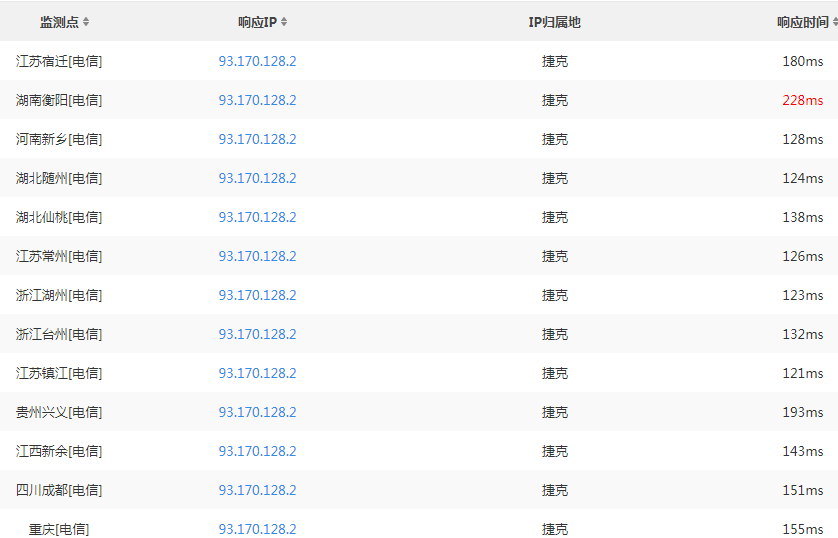Open IP link in 浙江湖州[电信] row

(x=257, y=295)
